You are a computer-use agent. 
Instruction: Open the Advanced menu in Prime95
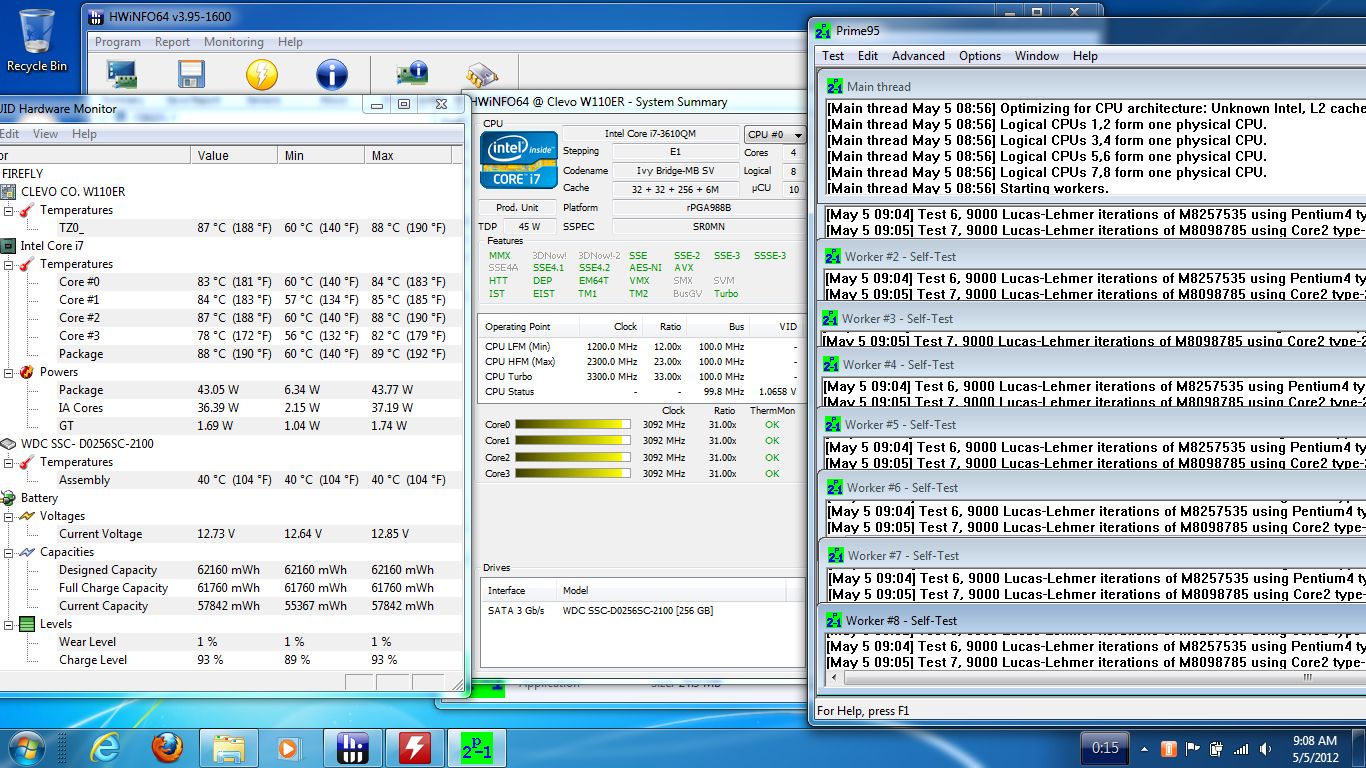tap(918, 56)
